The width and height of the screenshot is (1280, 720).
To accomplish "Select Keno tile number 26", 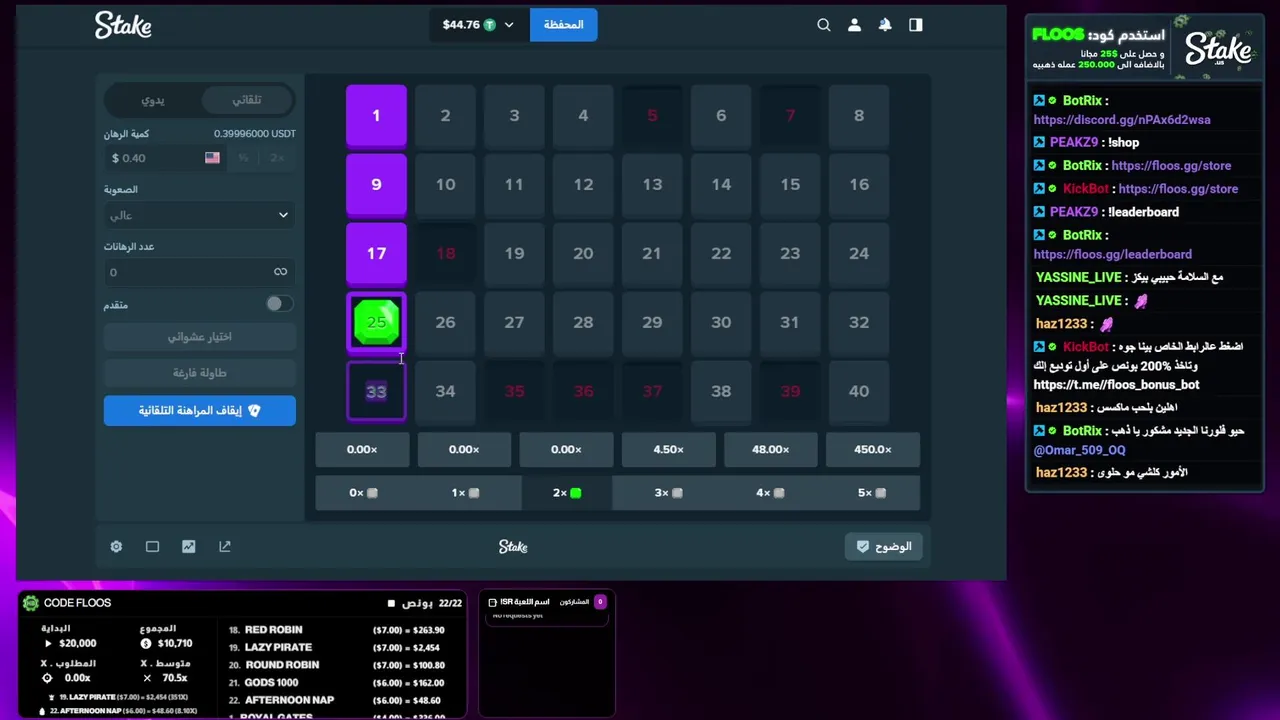I will 445,322.
